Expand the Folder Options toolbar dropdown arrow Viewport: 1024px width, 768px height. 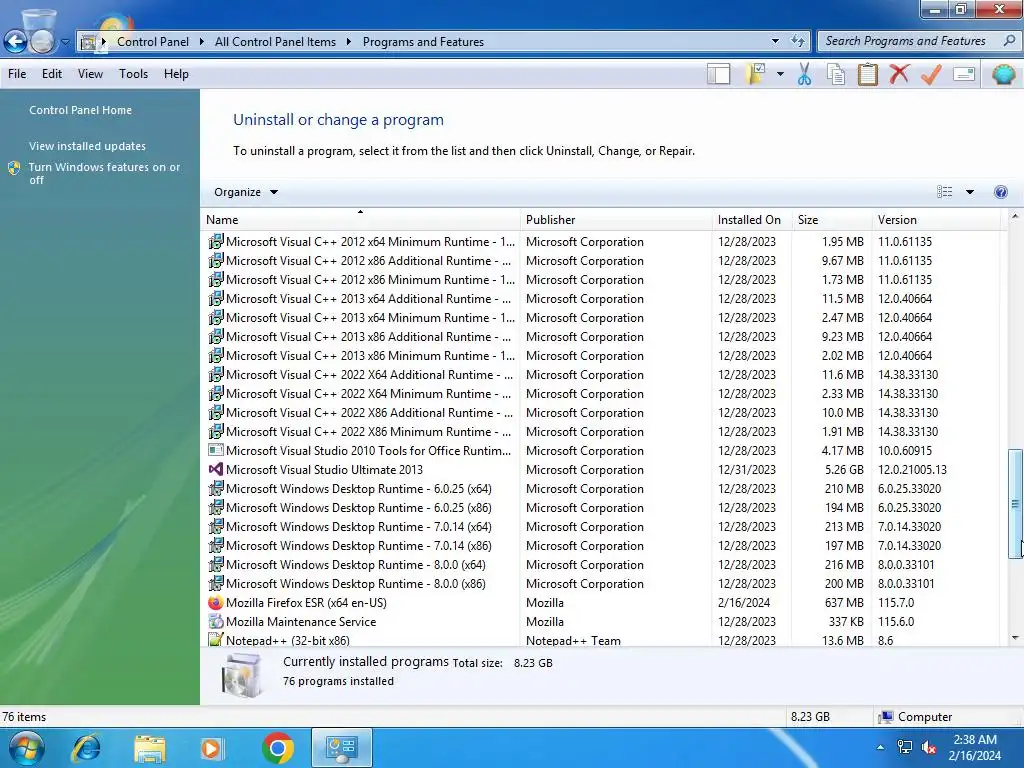point(780,74)
